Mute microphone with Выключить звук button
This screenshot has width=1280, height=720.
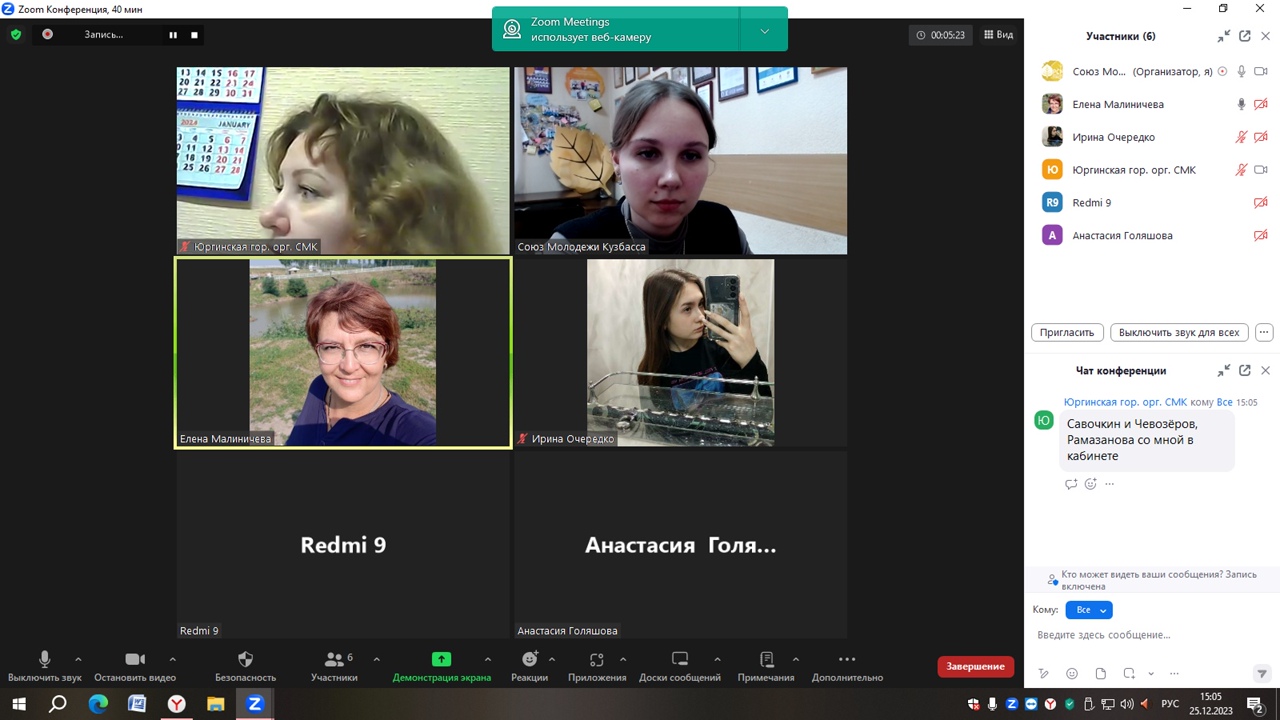pyautogui.click(x=44, y=666)
